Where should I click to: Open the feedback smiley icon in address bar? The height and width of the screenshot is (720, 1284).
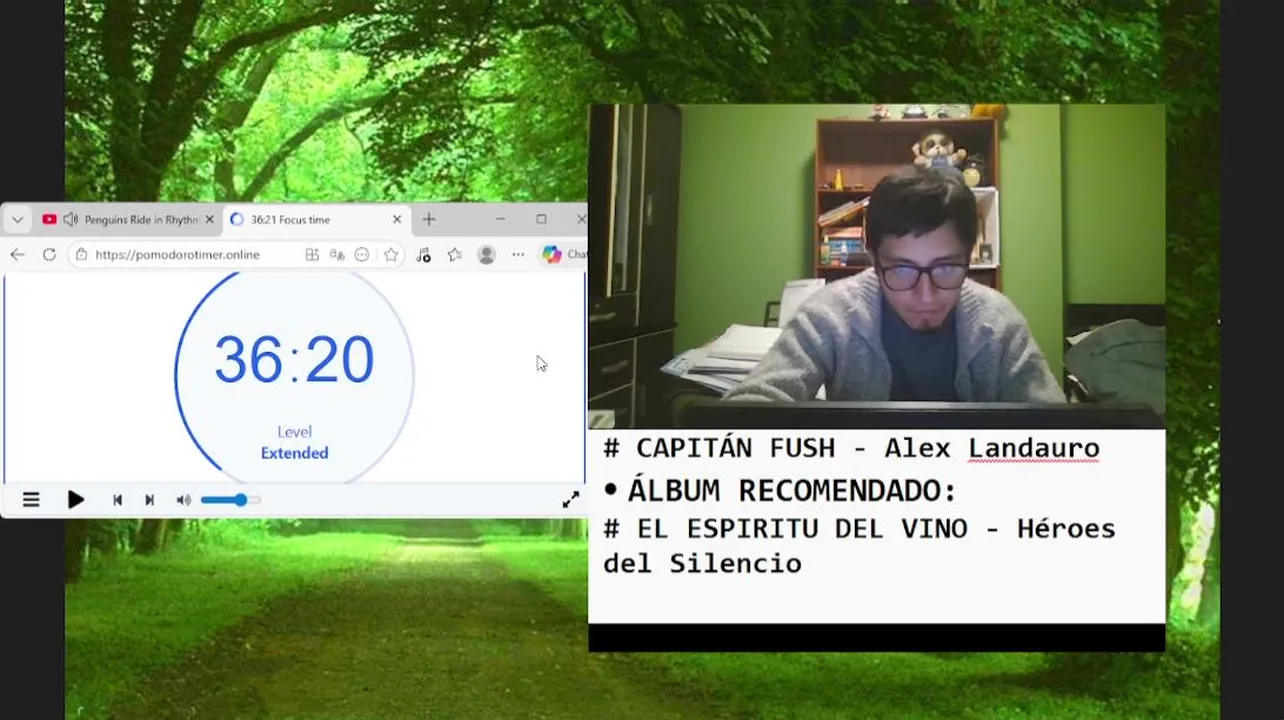pos(362,255)
